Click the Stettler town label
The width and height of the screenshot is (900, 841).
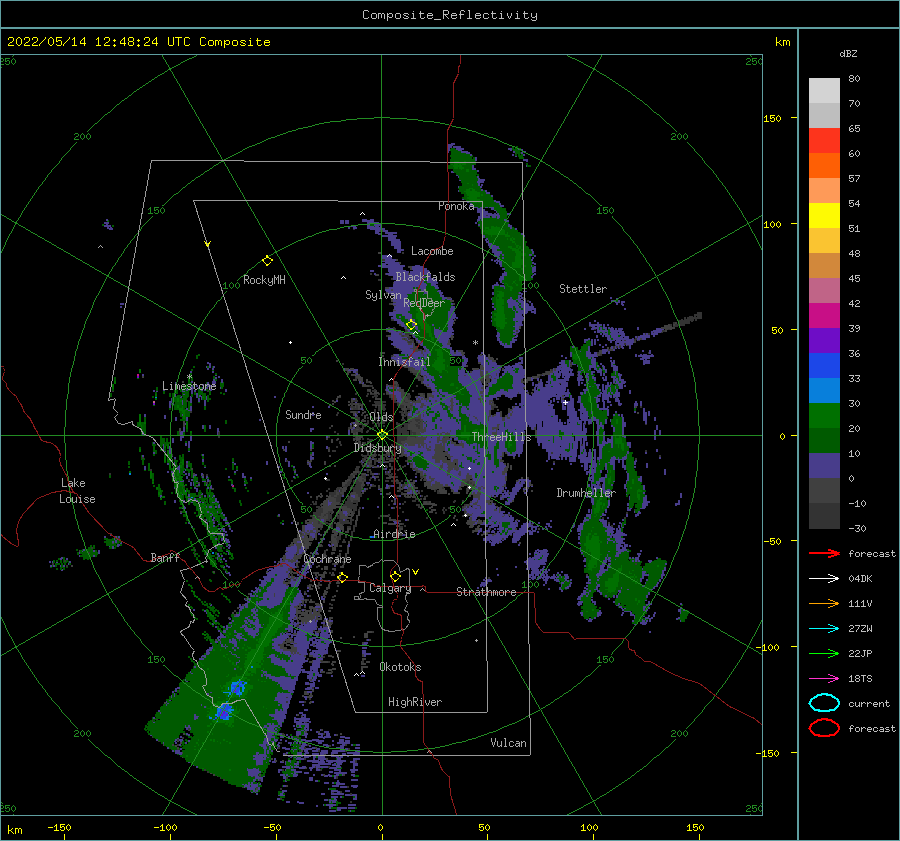(x=583, y=289)
